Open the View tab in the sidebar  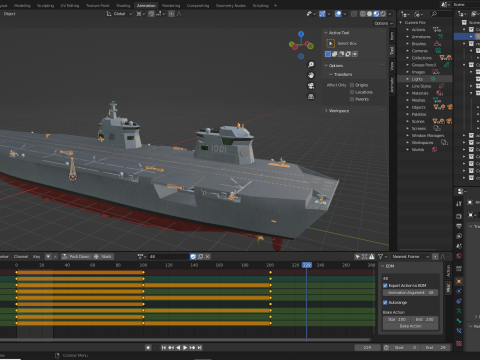pos(392,66)
